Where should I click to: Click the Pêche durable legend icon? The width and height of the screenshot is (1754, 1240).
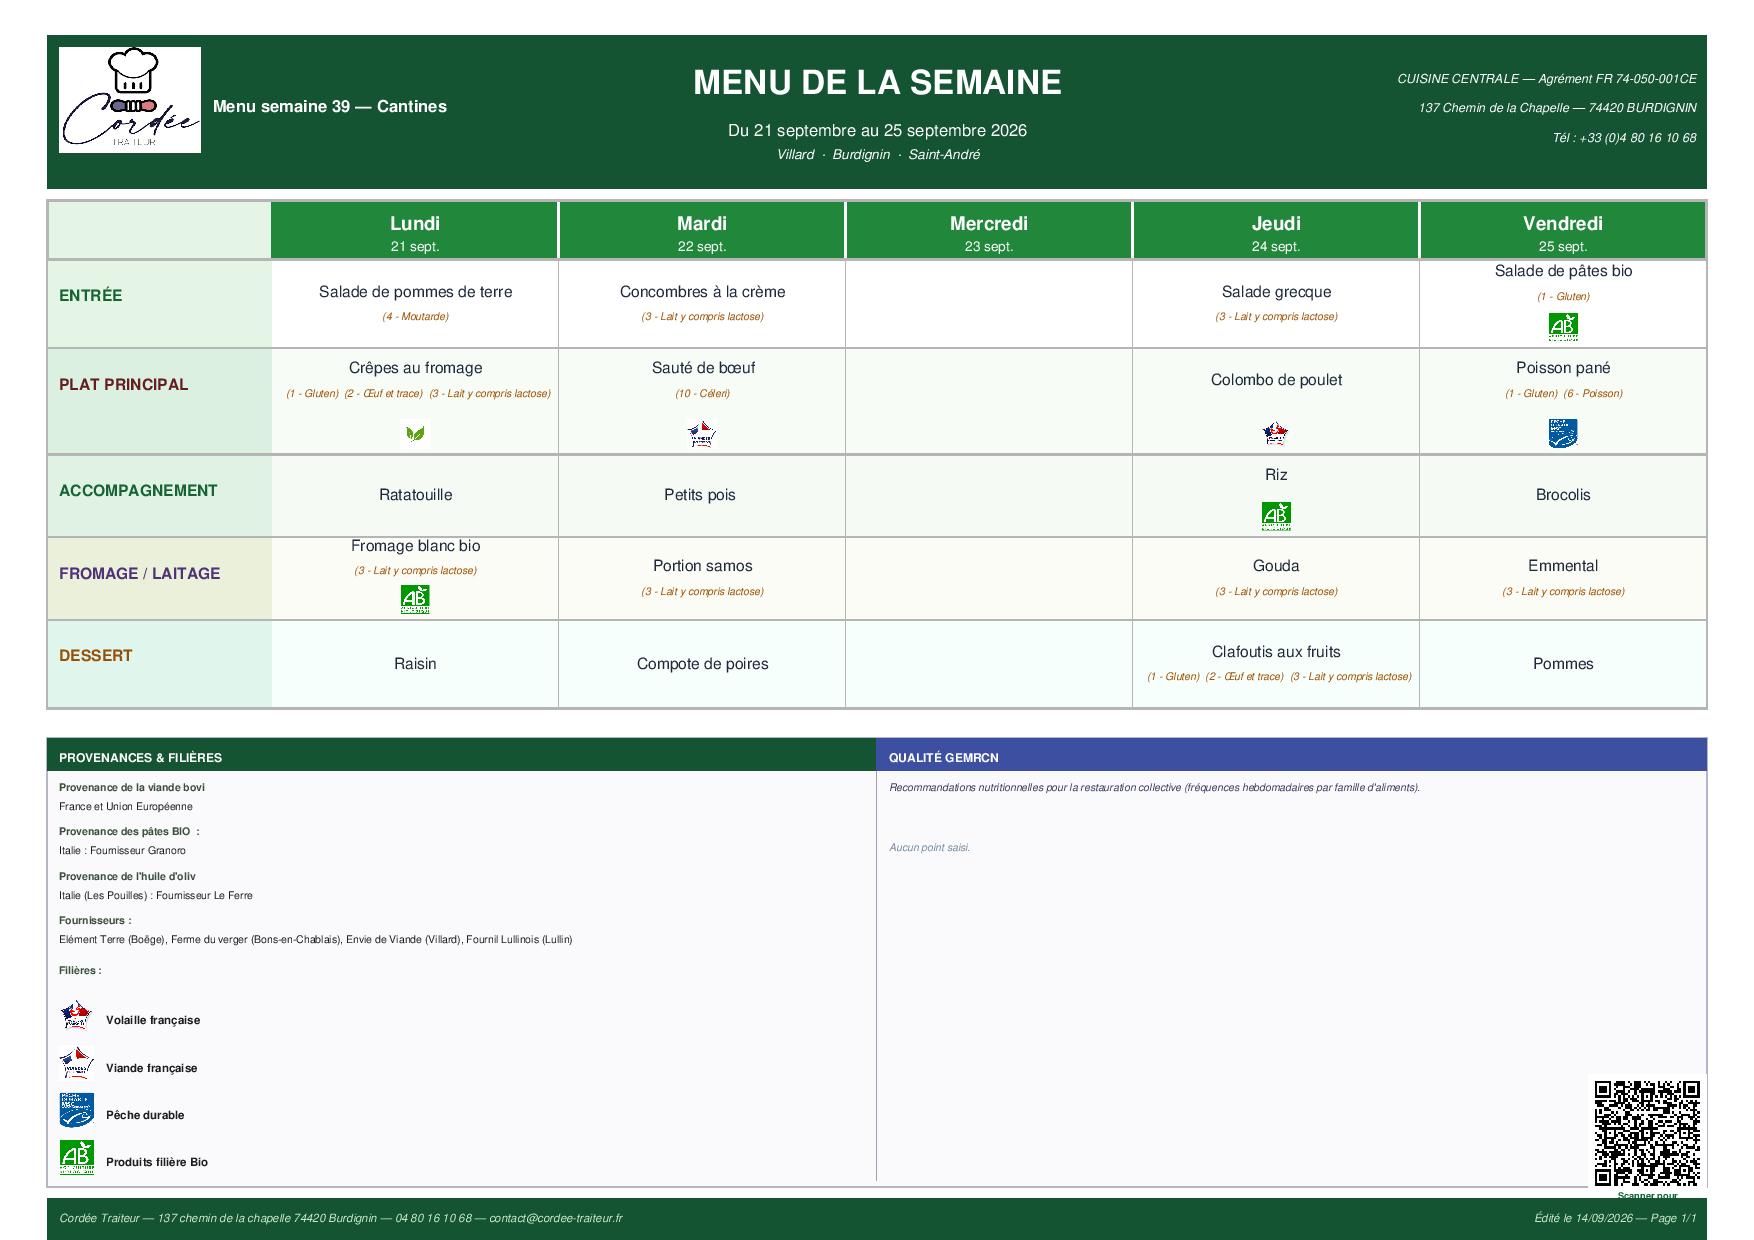(x=76, y=1110)
